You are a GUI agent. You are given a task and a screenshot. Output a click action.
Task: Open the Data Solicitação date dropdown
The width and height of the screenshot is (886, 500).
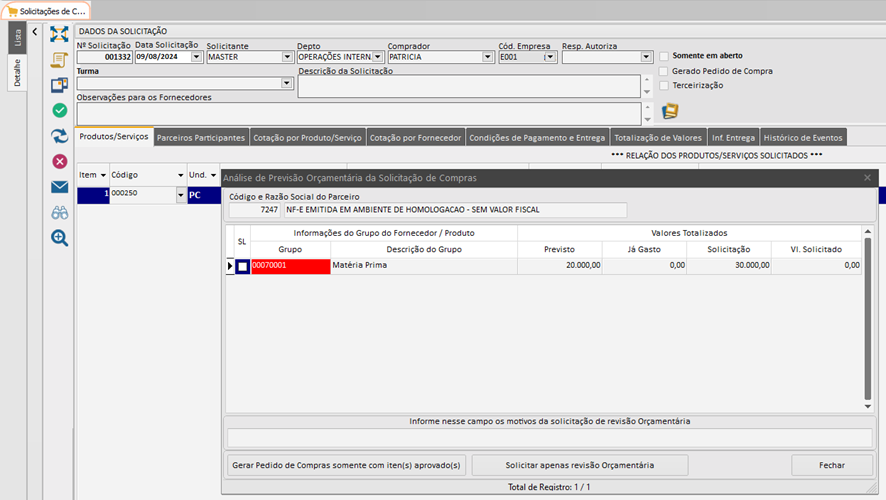[x=196, y=57]
